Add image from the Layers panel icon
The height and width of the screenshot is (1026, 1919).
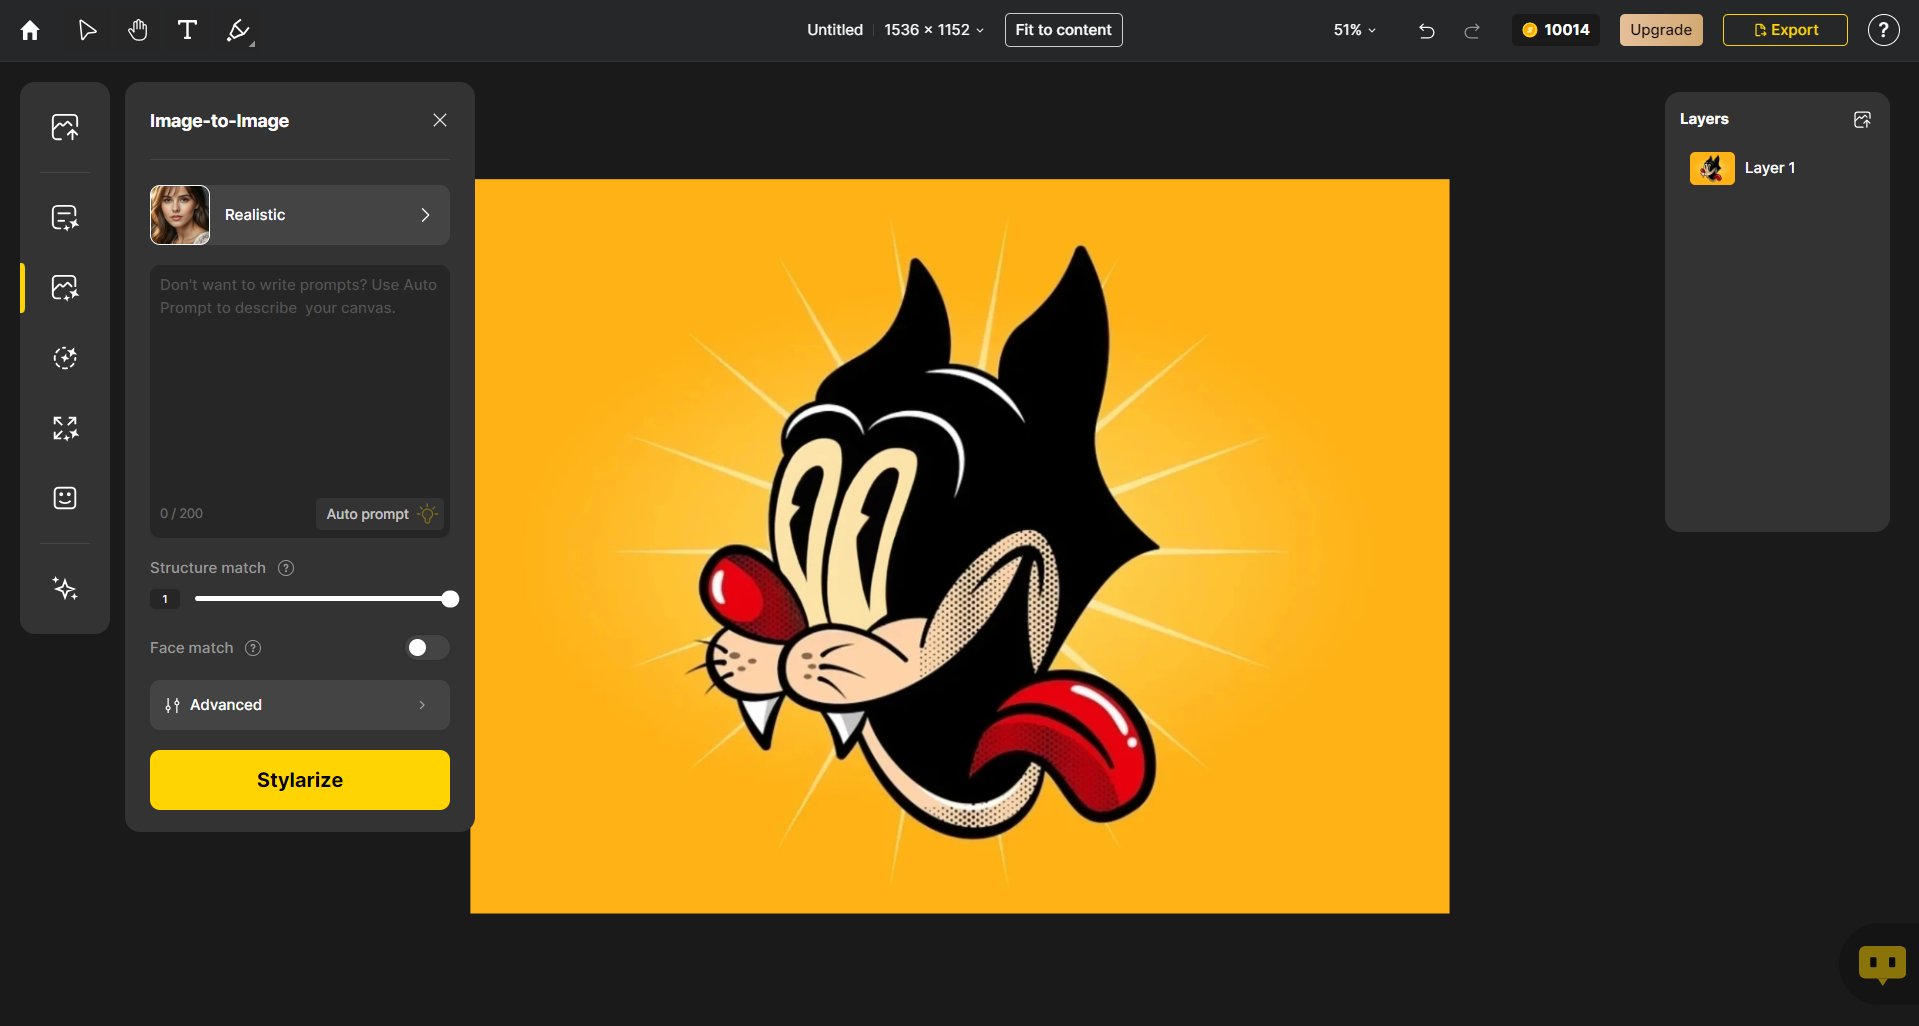(x=1862, y=120)
